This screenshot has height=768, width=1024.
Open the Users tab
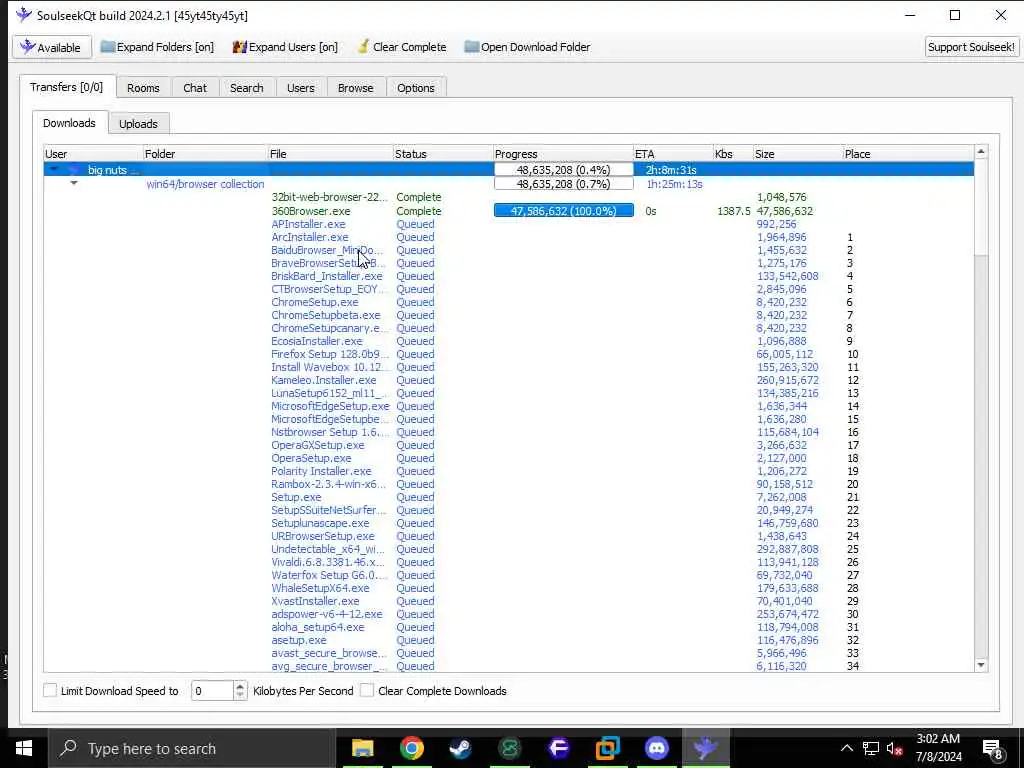pos(300,88)
